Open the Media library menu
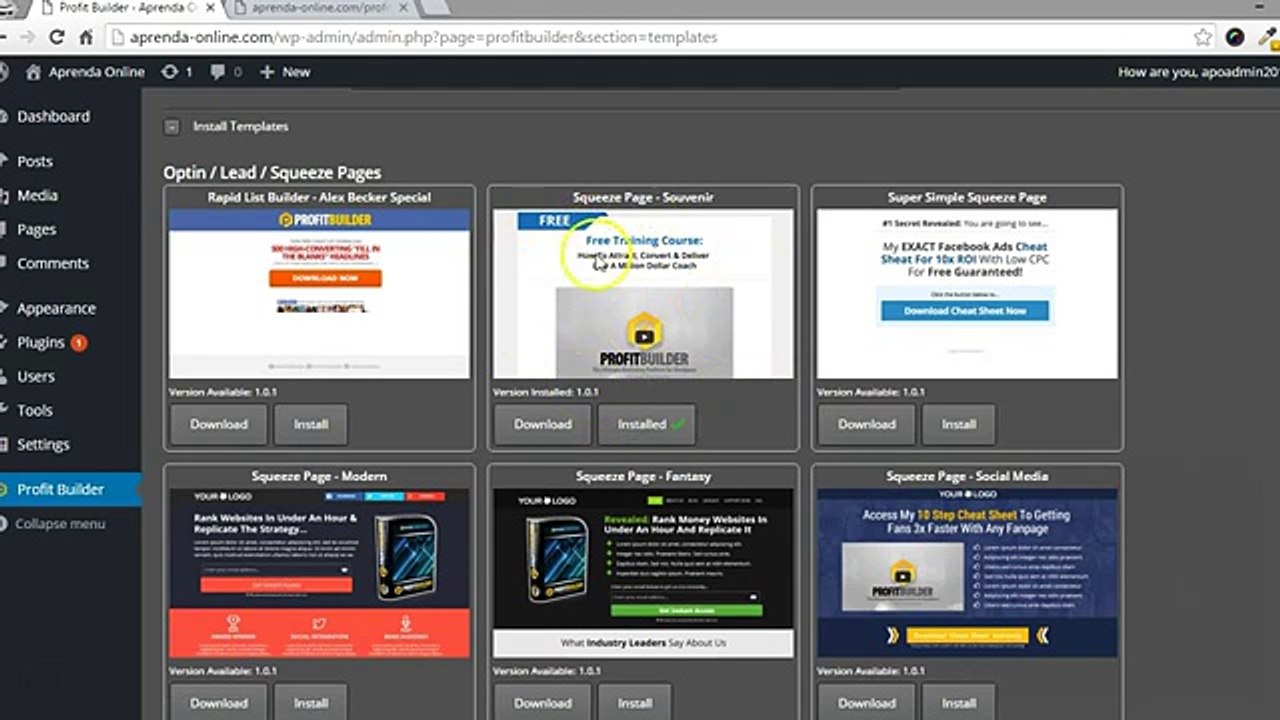The image size is (1280, 720). click(37, 195)
